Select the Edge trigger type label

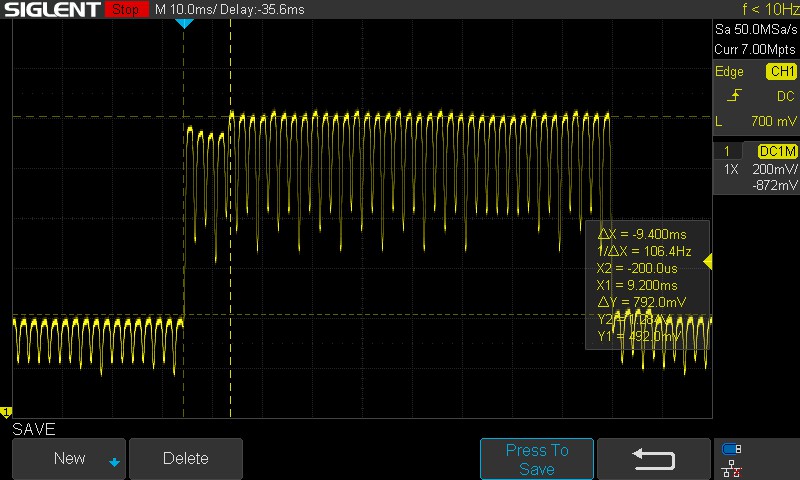tap(729, 71)
